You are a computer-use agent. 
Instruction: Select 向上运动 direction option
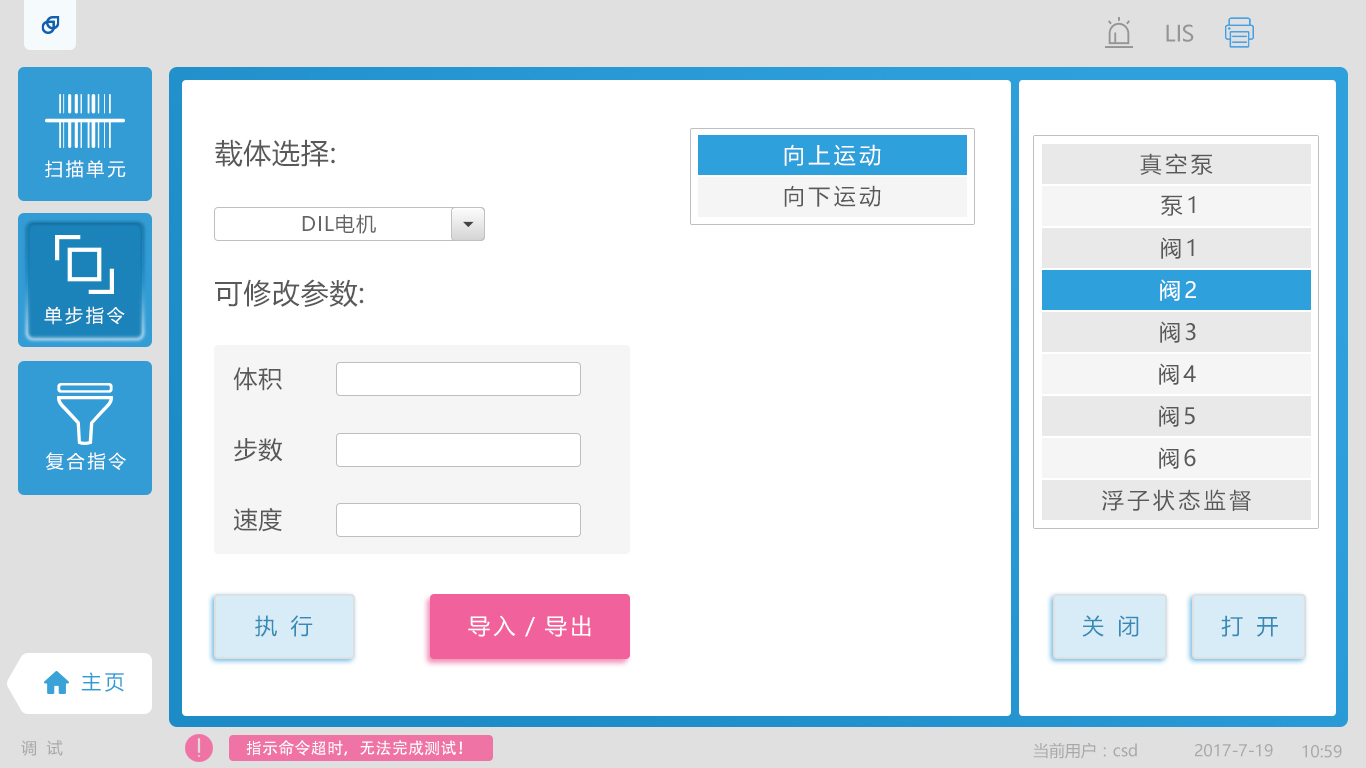coord(832,156)
